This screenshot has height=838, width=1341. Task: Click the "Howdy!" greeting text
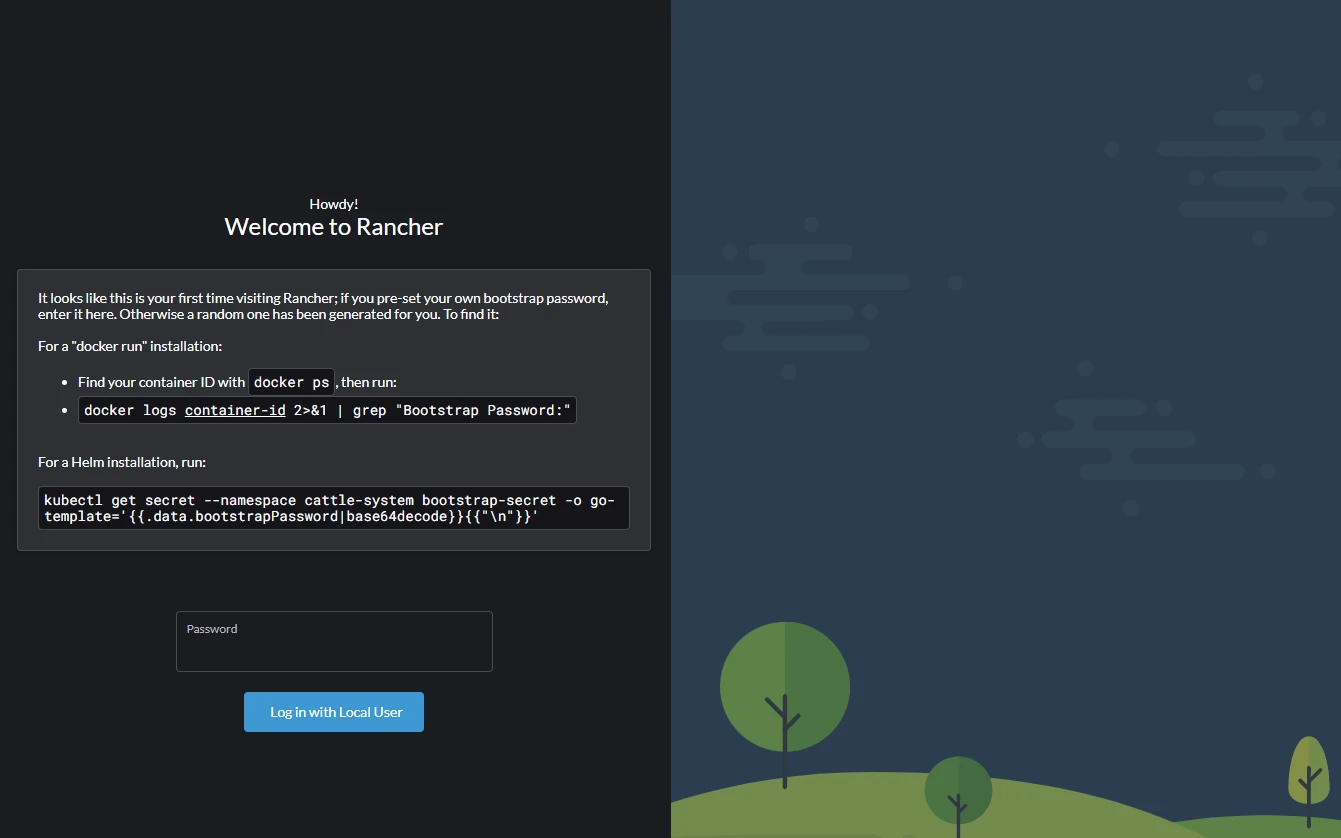(334, 204)
